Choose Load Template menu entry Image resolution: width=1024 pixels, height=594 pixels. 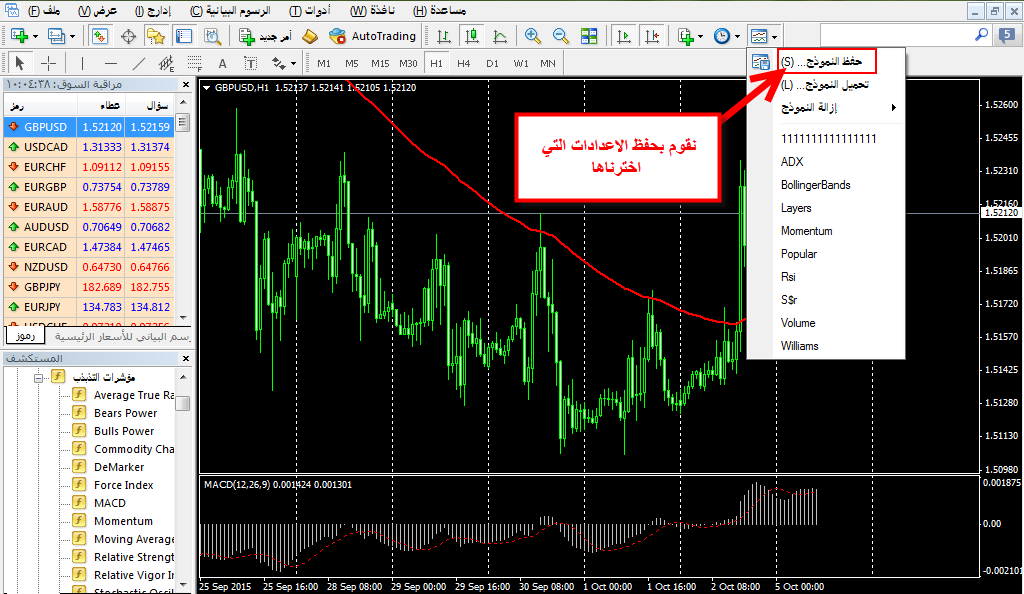pos(826,85)
